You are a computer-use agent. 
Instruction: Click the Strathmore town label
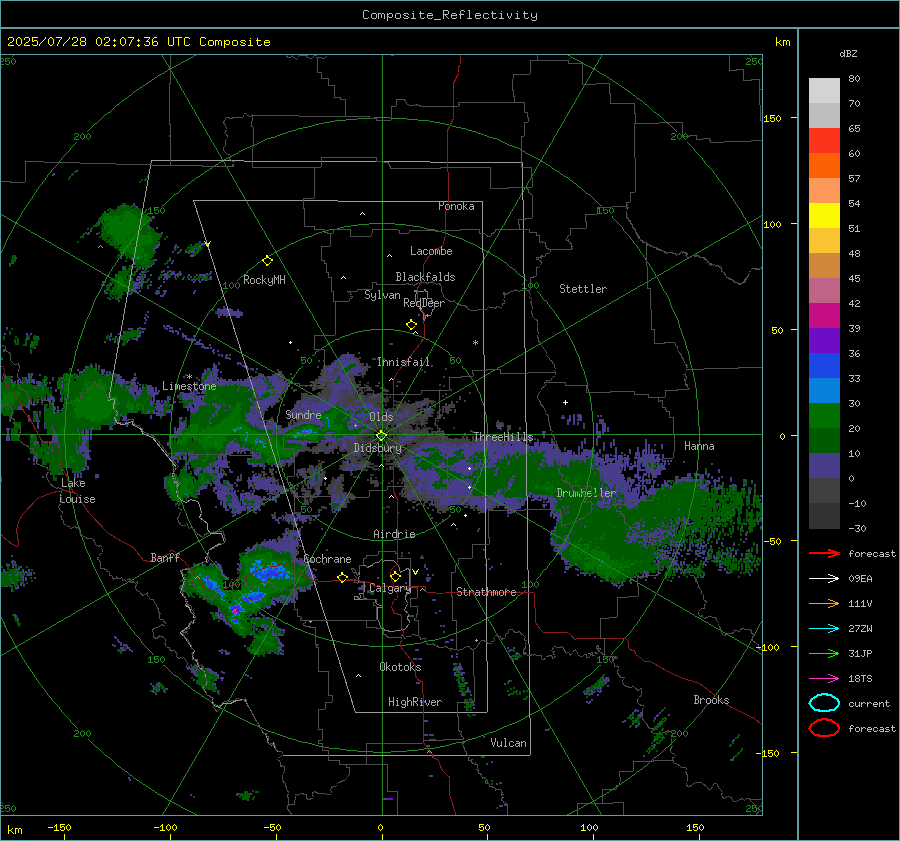click(x=486, y=592)
